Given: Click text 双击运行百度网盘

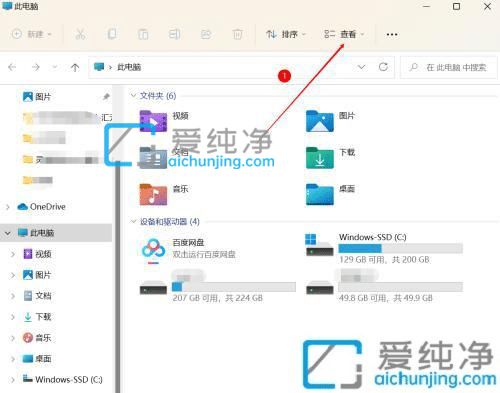Looking at the screenshot, I should [x=204, y=255].
